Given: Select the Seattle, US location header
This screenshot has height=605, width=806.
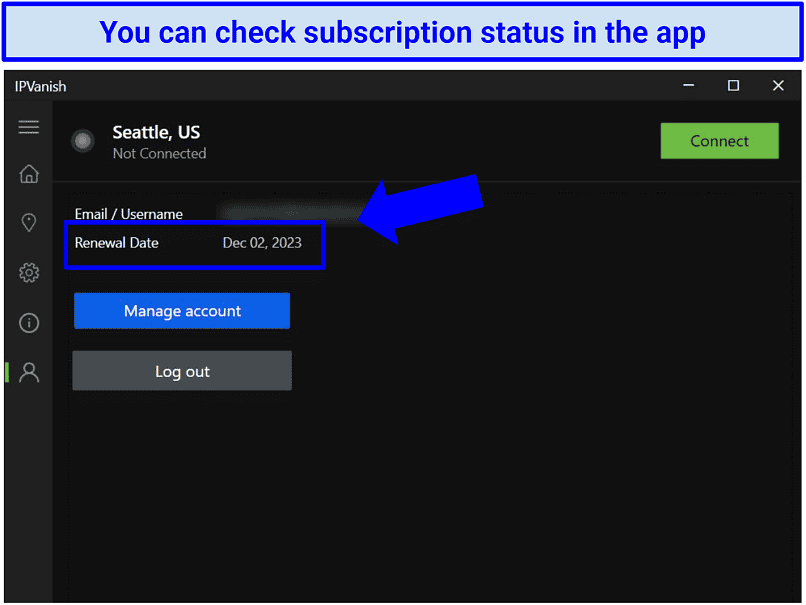Looking at the screenshot, I should [x=156, y=131].
